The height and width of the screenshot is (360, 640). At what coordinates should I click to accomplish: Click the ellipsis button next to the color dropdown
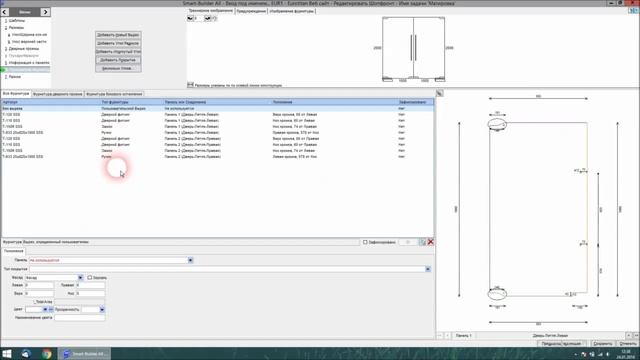pos(51,309)
